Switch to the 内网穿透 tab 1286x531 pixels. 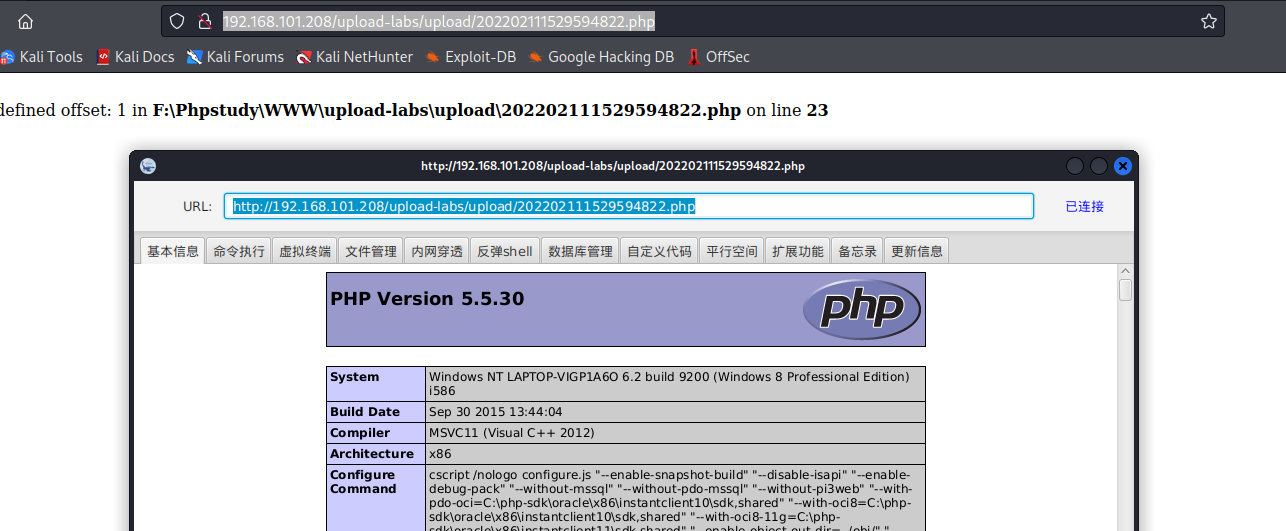[x=437, y=251]
